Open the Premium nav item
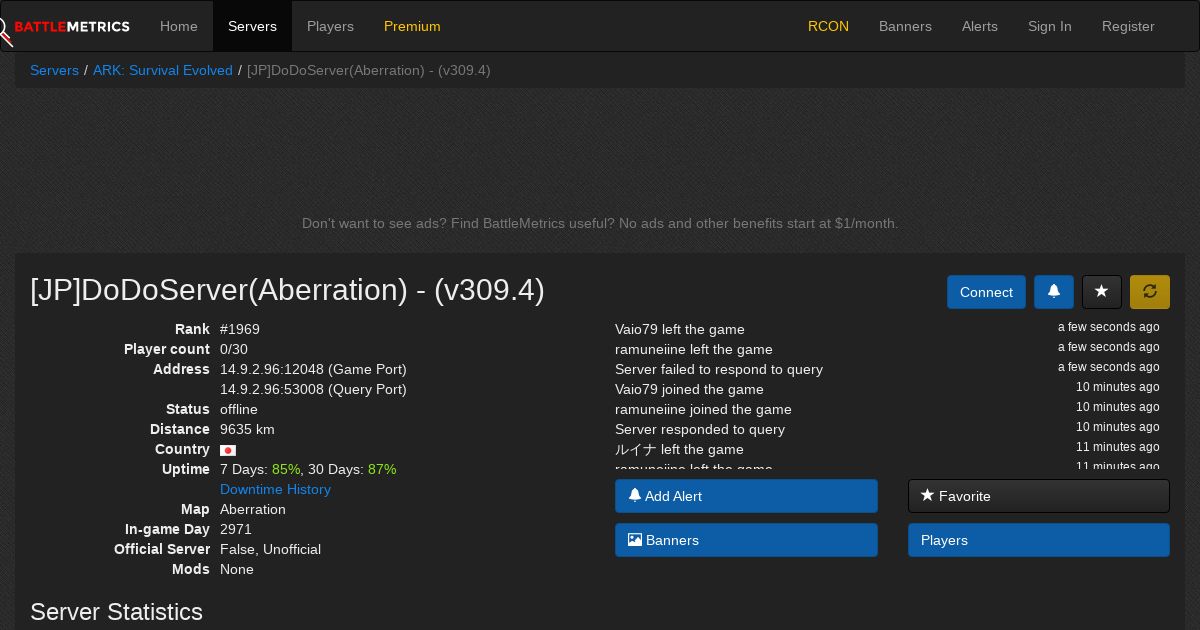1200x630 pixels. [x=412, y=26]
